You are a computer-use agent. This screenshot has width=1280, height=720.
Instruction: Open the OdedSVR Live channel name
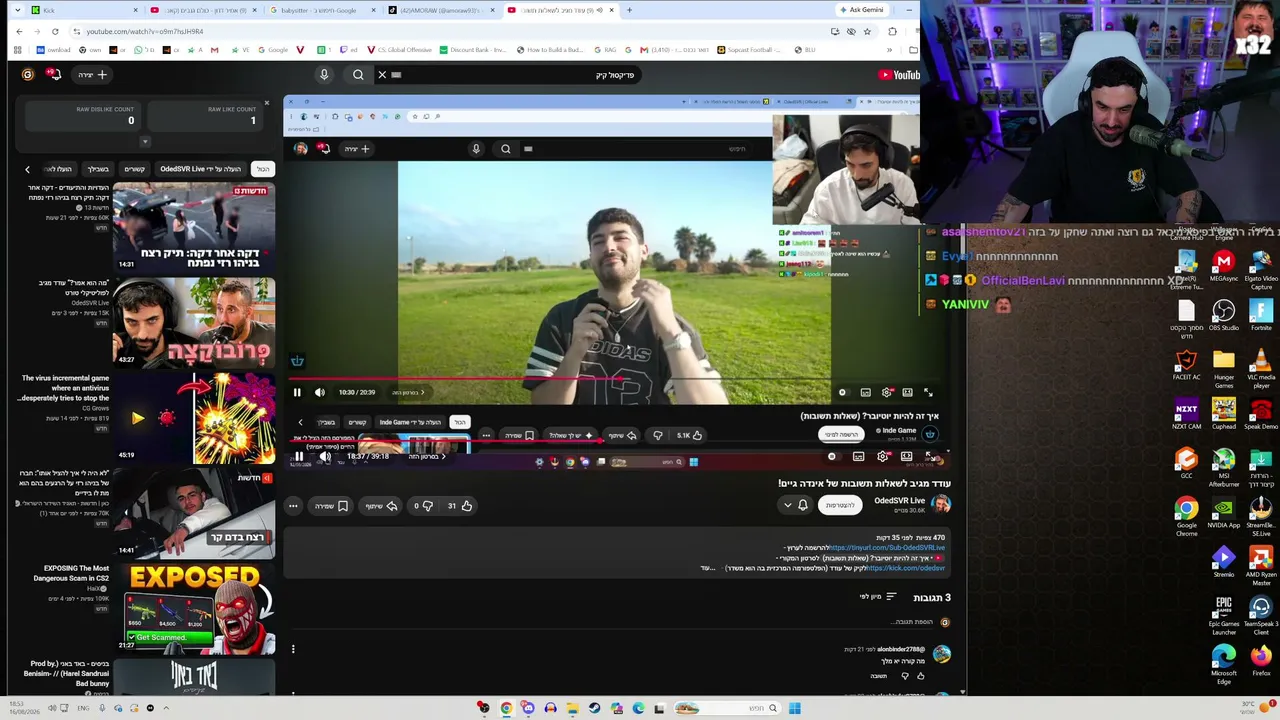coord(900,500)
